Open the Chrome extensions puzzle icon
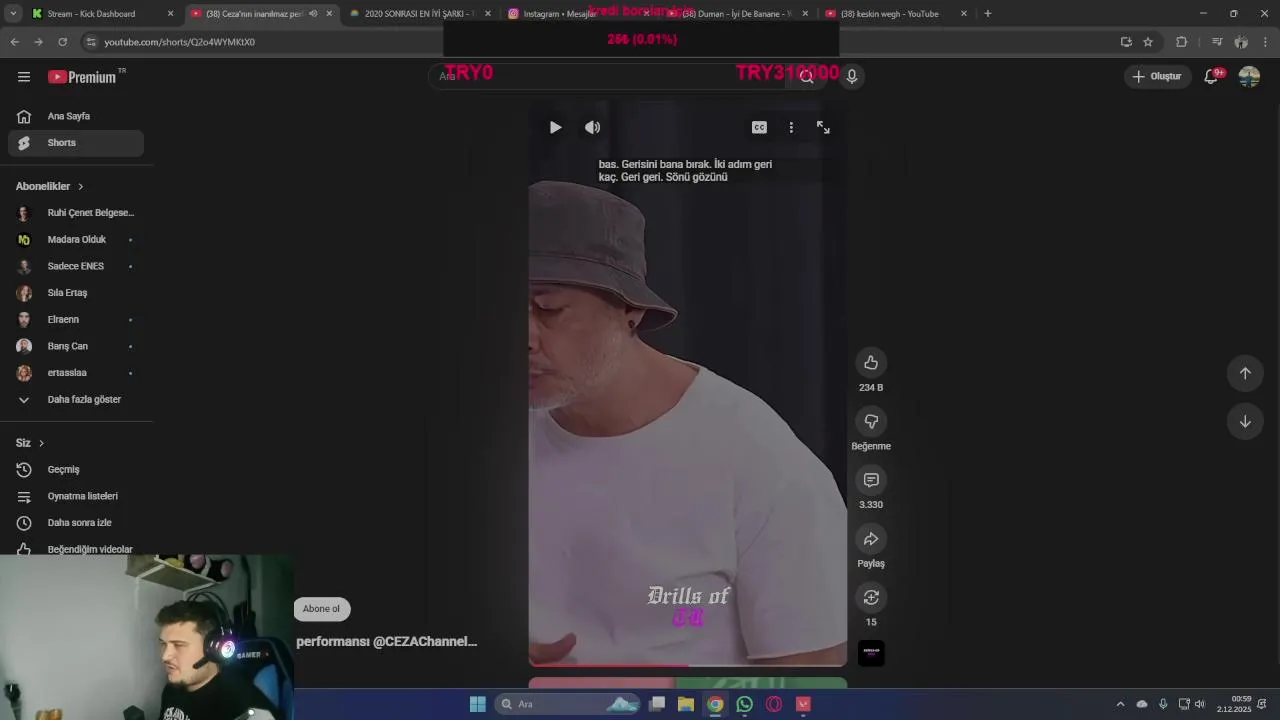The width and height of the screenshot is (1280, 720). [1181, 42]
